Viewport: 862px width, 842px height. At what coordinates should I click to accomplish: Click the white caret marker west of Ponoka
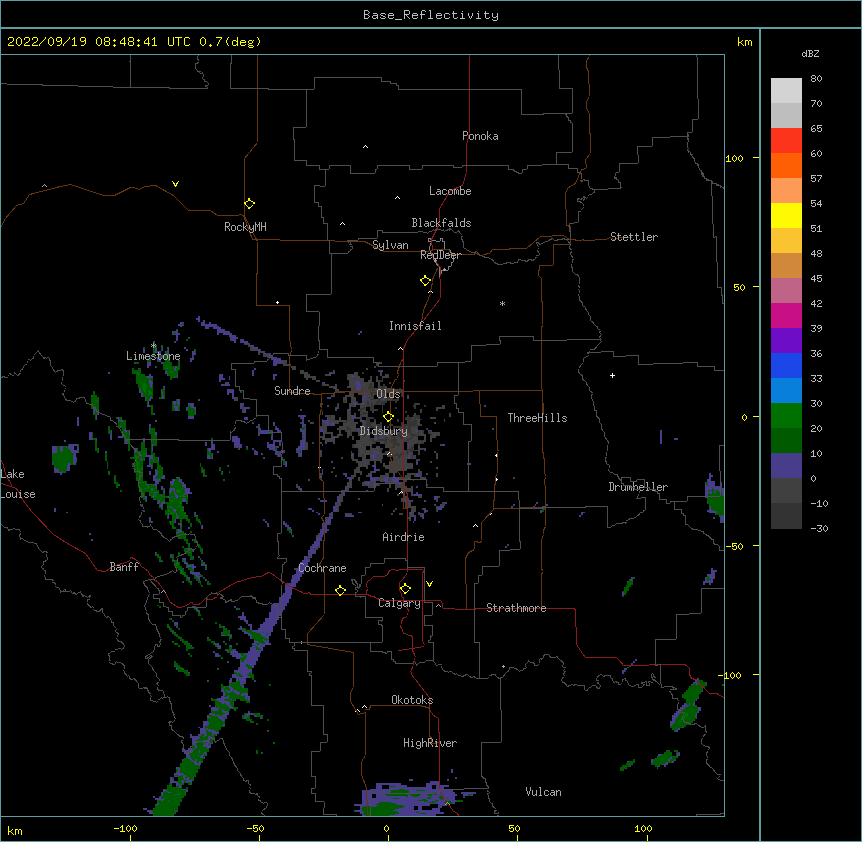pos(365,147)
